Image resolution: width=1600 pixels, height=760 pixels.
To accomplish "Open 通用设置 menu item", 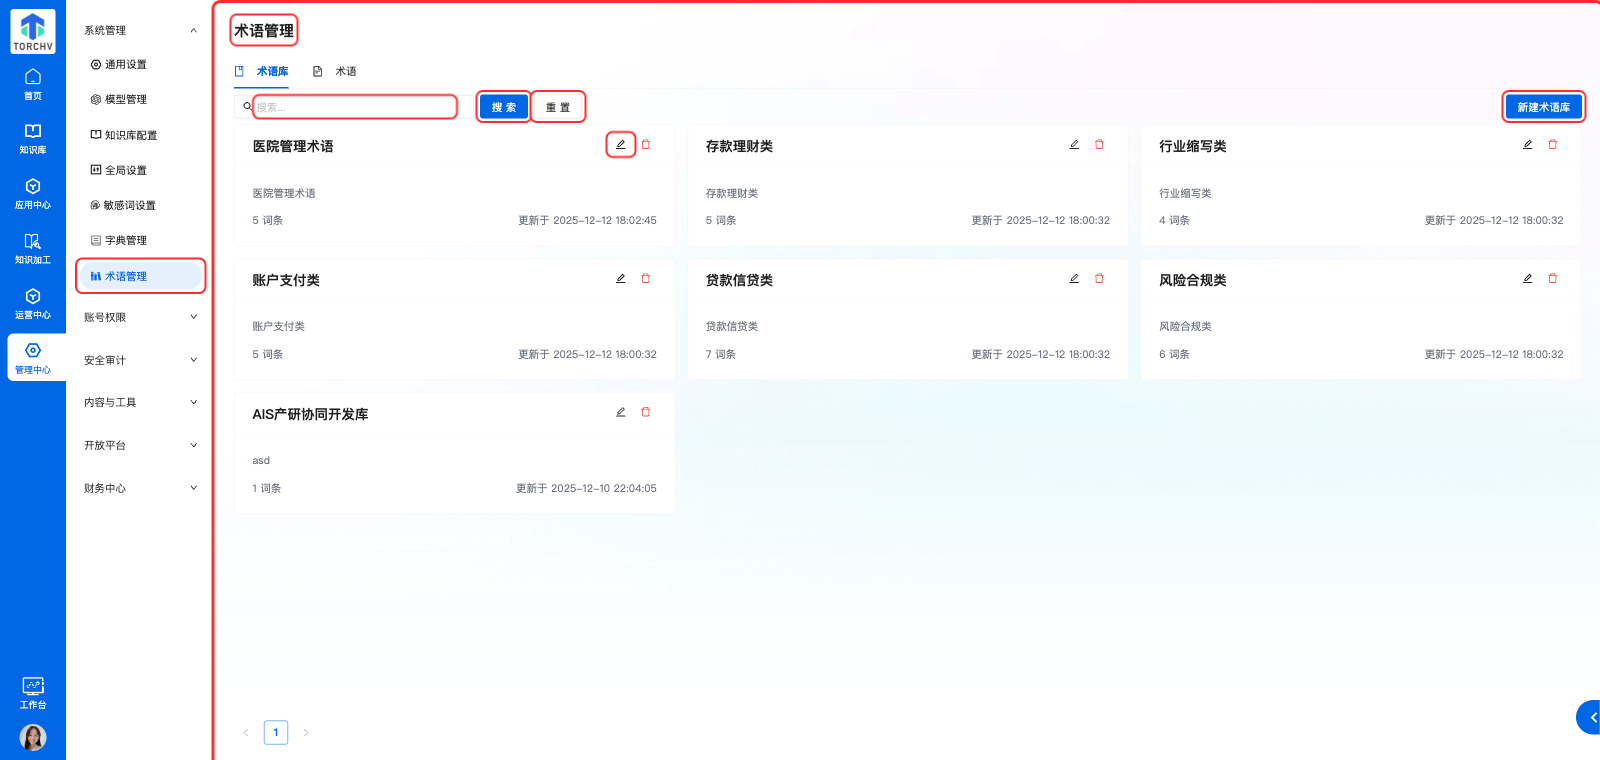I will 140,64.
